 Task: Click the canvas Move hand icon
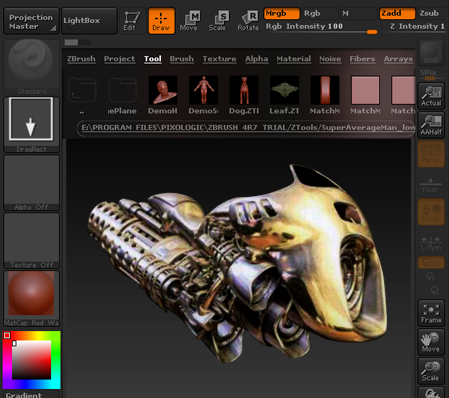click(x=431, y=342)
